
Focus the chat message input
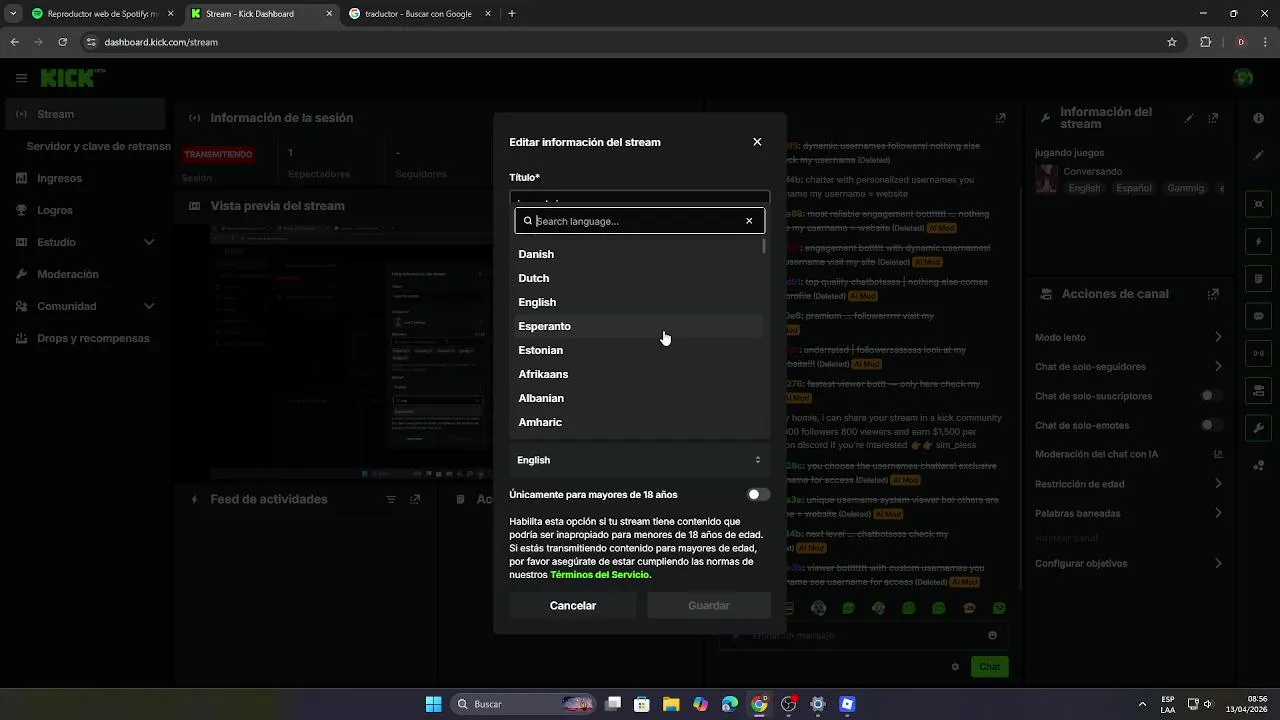[x=865, y=635]
